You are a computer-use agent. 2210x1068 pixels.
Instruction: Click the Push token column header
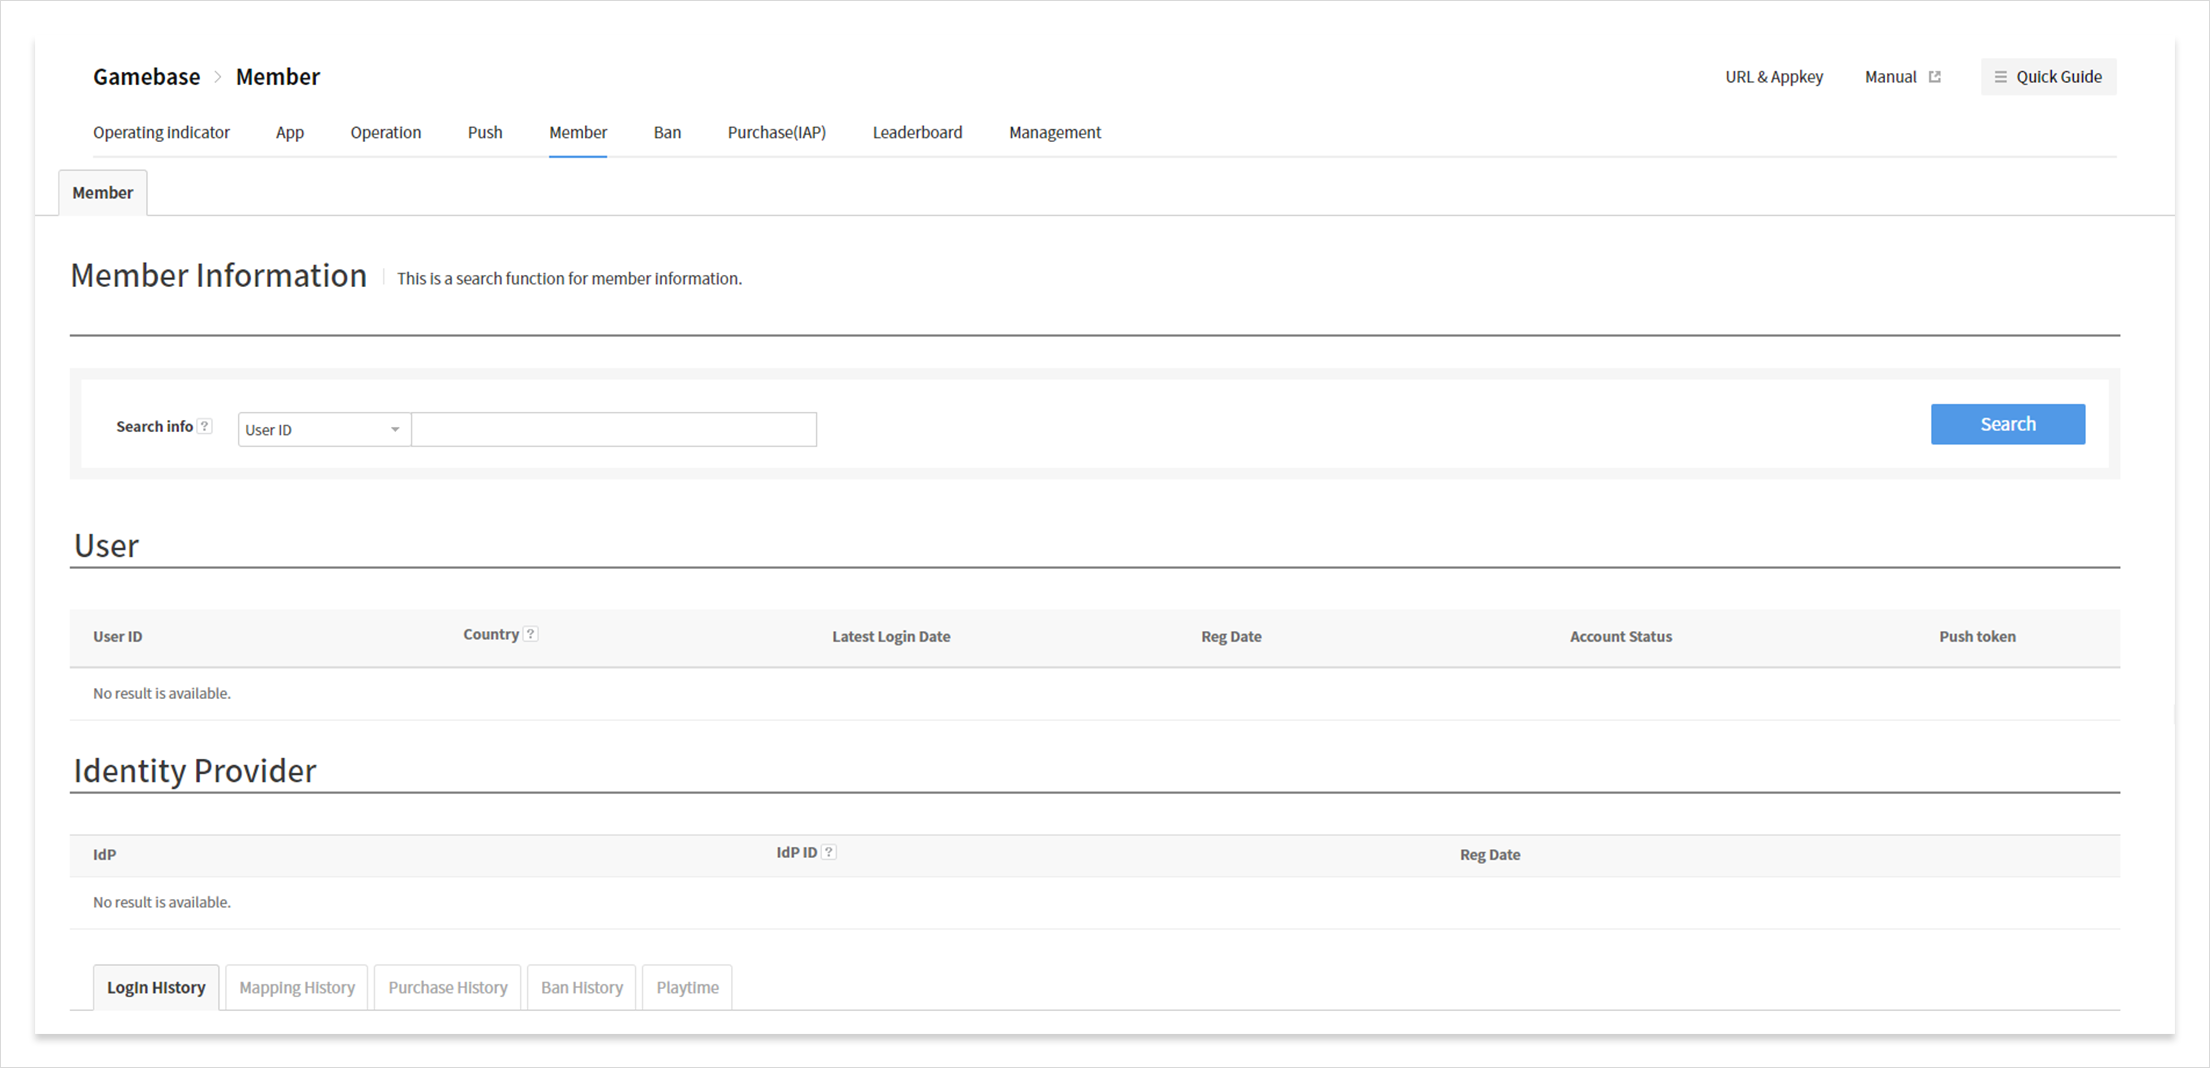1978,637
